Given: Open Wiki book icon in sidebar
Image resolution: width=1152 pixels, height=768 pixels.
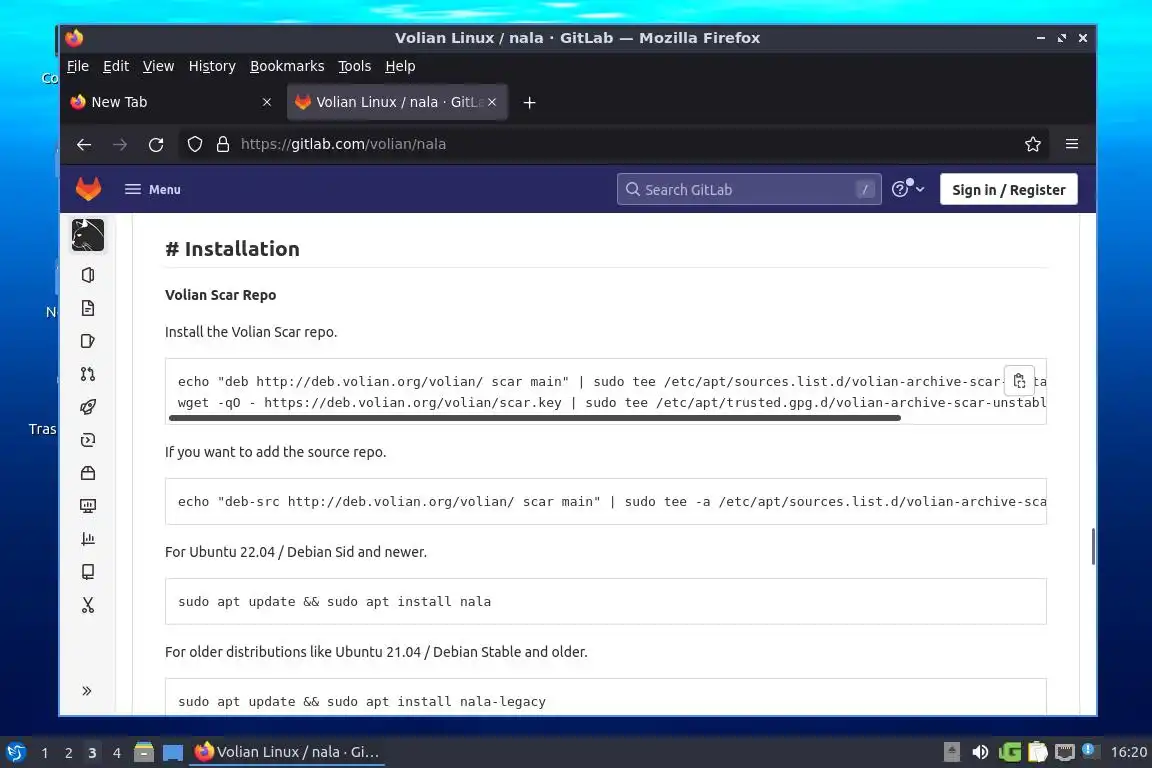Looking at the screenshot, I should pos(87,572).
